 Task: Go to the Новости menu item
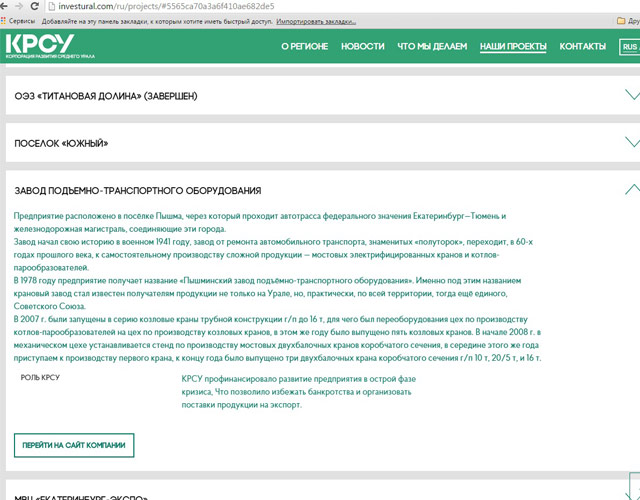tap(362, 47)
